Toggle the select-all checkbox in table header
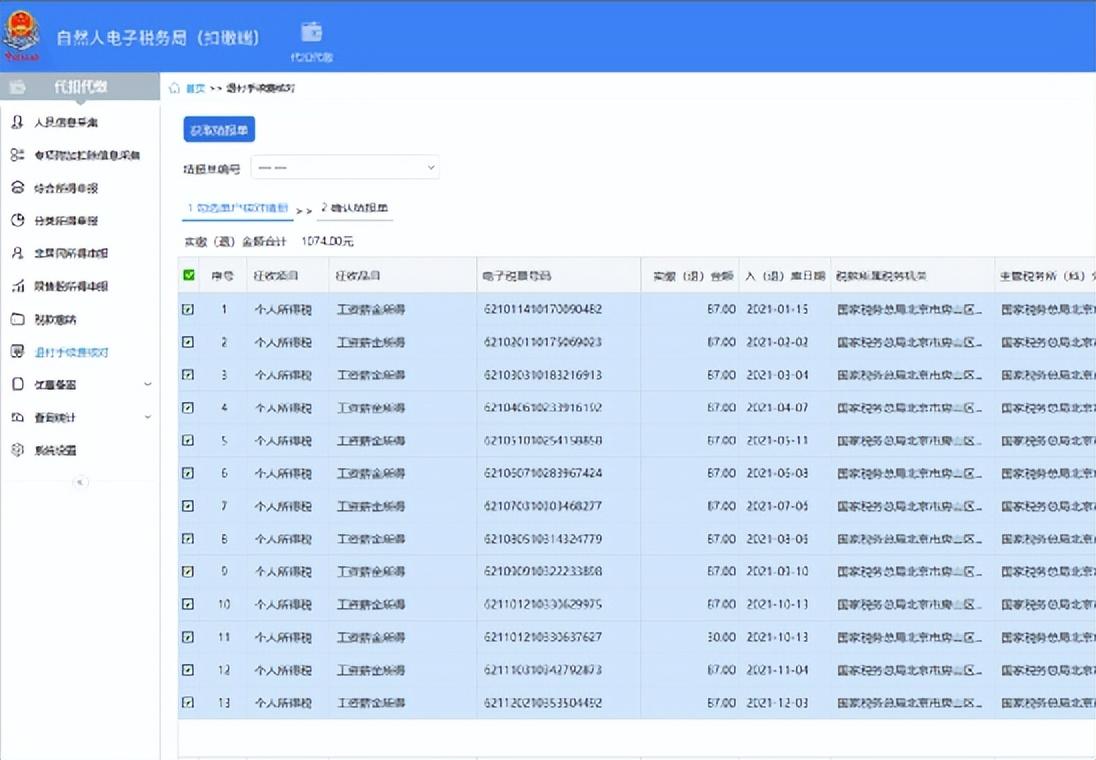The width and height of the screenshot is (1096, 760). [x=189, y=275]
